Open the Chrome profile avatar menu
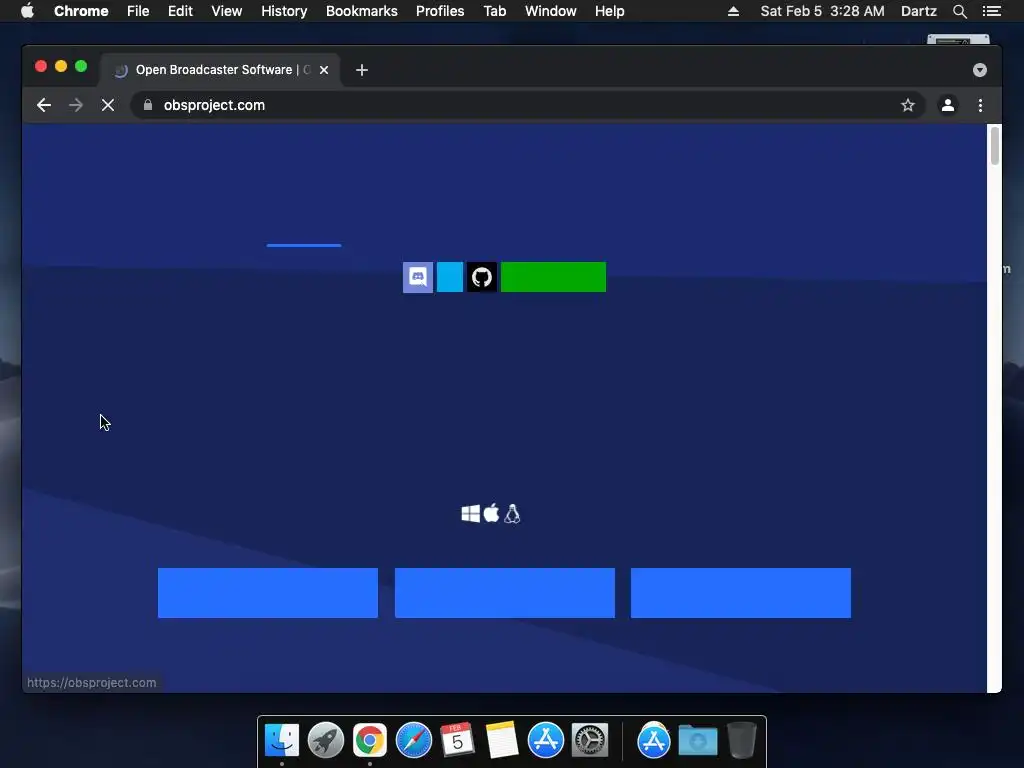The image size is (1024, 768). 948,105
